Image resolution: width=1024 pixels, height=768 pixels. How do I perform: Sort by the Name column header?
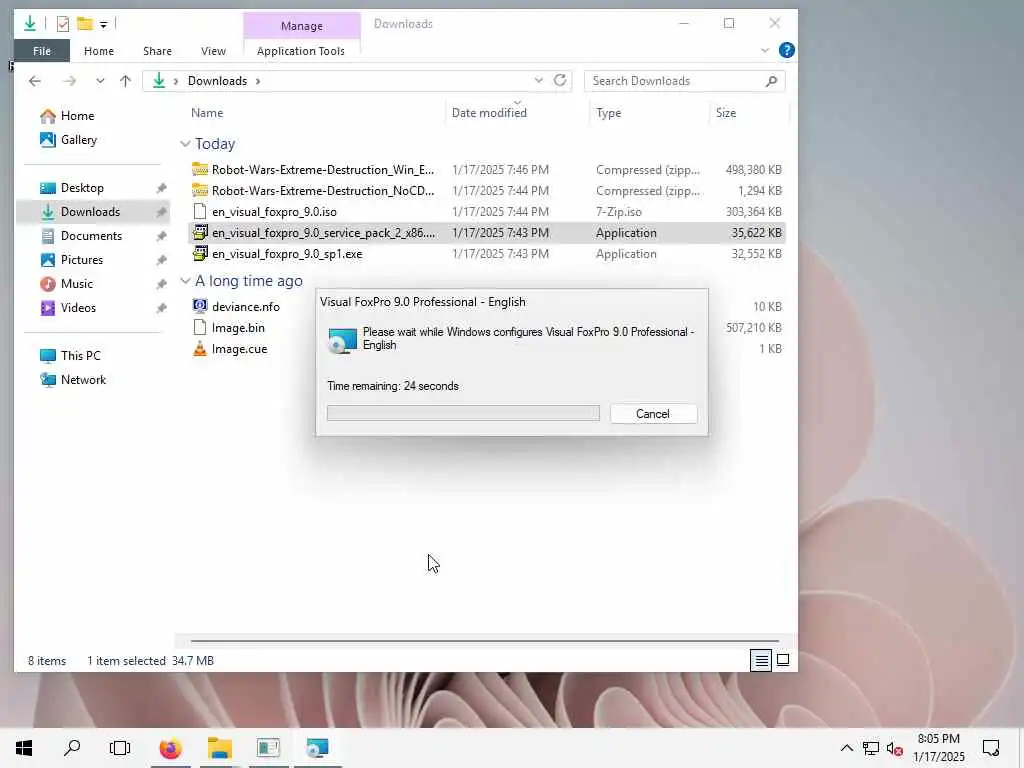coord(207,113)
